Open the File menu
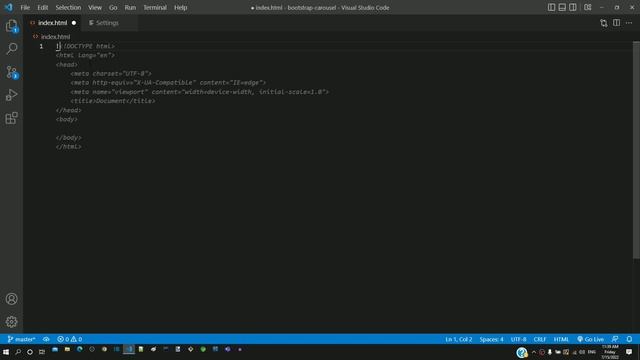 [25, 7]
